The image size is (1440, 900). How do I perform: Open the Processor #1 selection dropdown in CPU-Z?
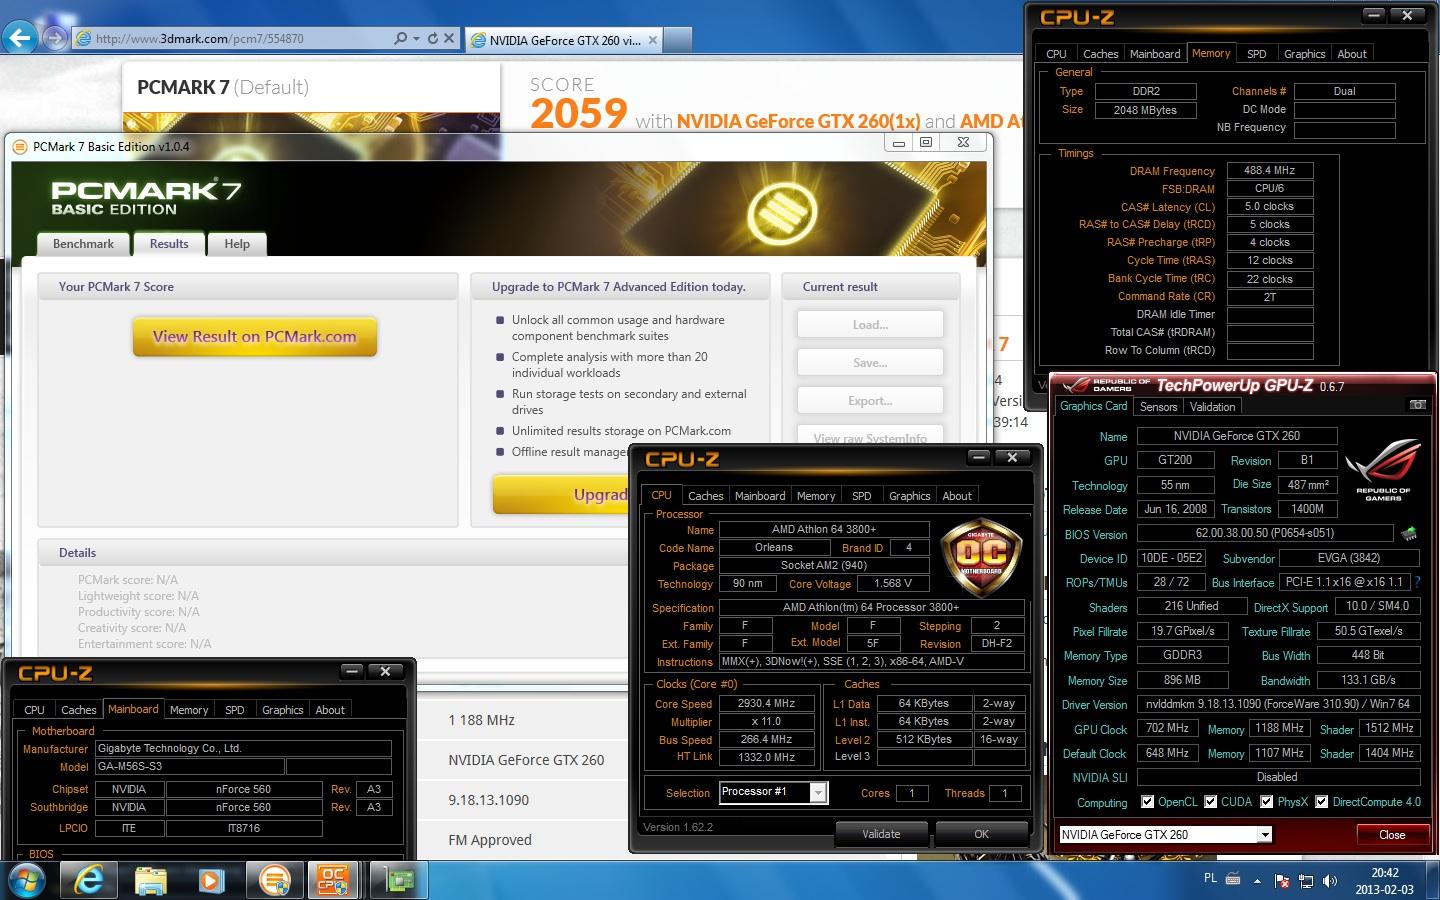pos(818,793)
